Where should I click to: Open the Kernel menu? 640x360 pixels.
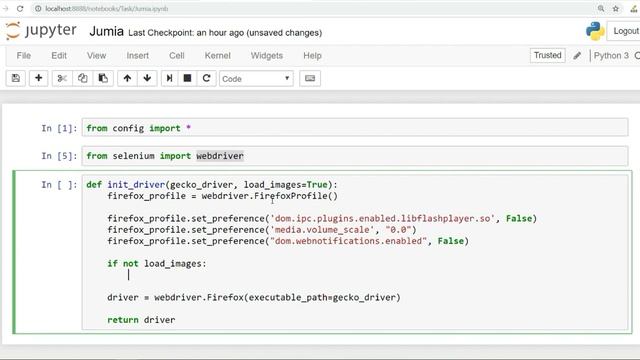click(218, 56)
